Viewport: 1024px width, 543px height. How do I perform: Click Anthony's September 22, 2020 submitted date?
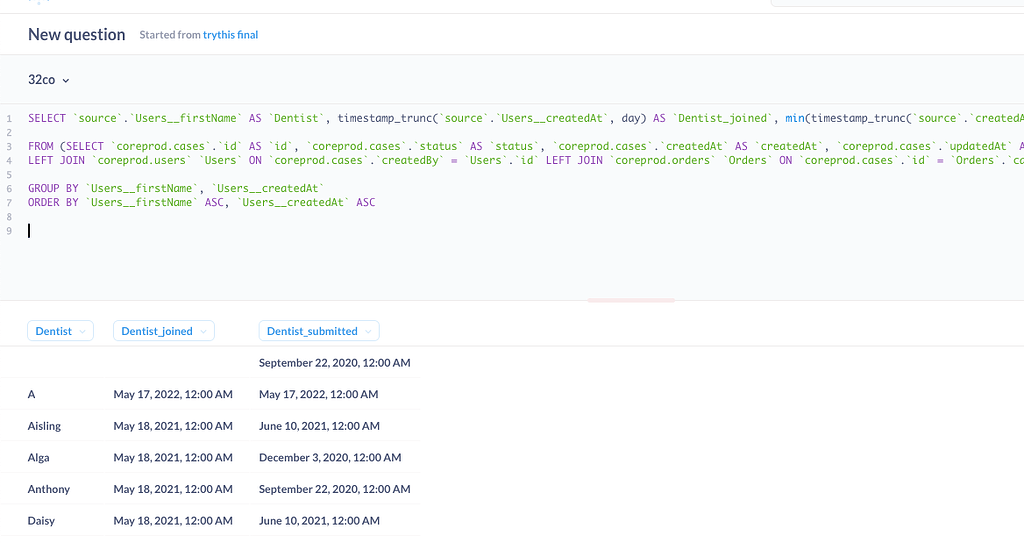(x=334, y=489)
